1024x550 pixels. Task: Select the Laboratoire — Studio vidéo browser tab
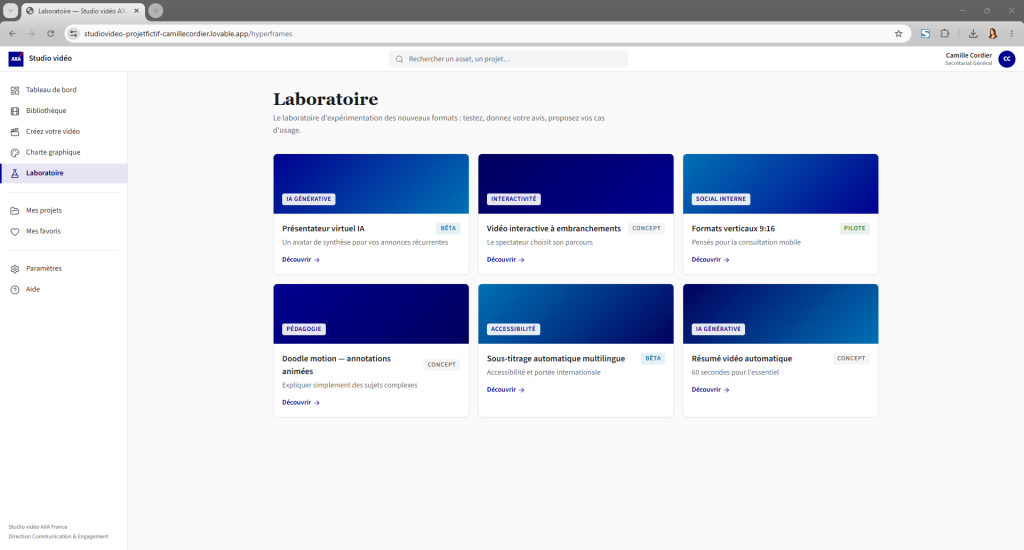coord(83,11)
